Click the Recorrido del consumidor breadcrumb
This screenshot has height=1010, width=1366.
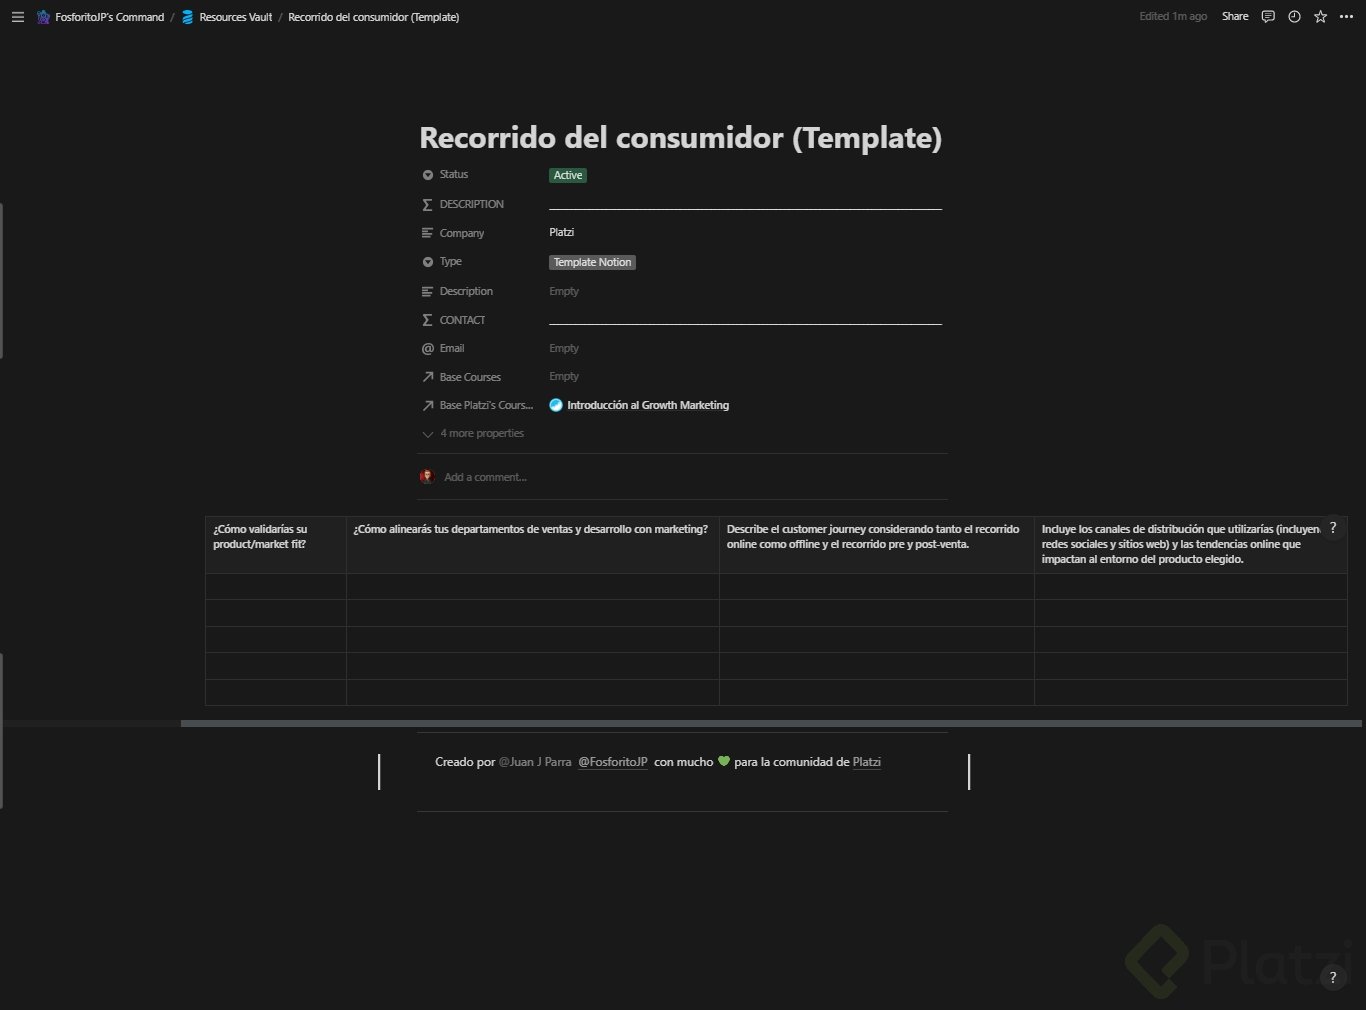(374, 17)
